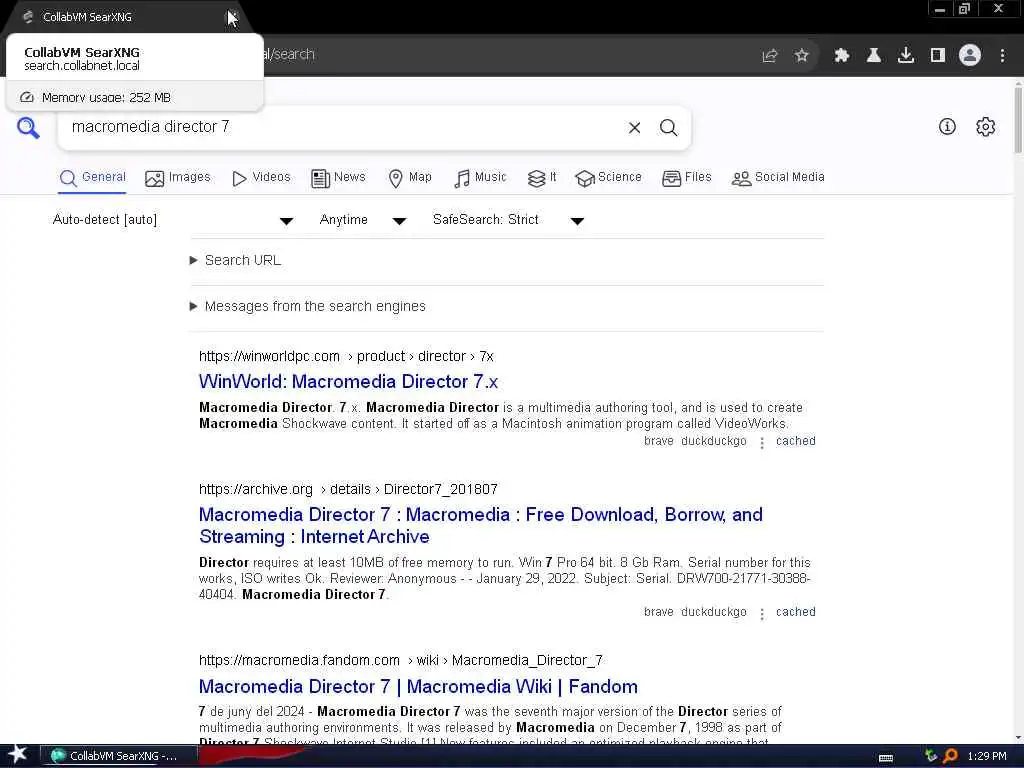
Task: Open options dots for the WinWorld result
Action: coord(761,442)
